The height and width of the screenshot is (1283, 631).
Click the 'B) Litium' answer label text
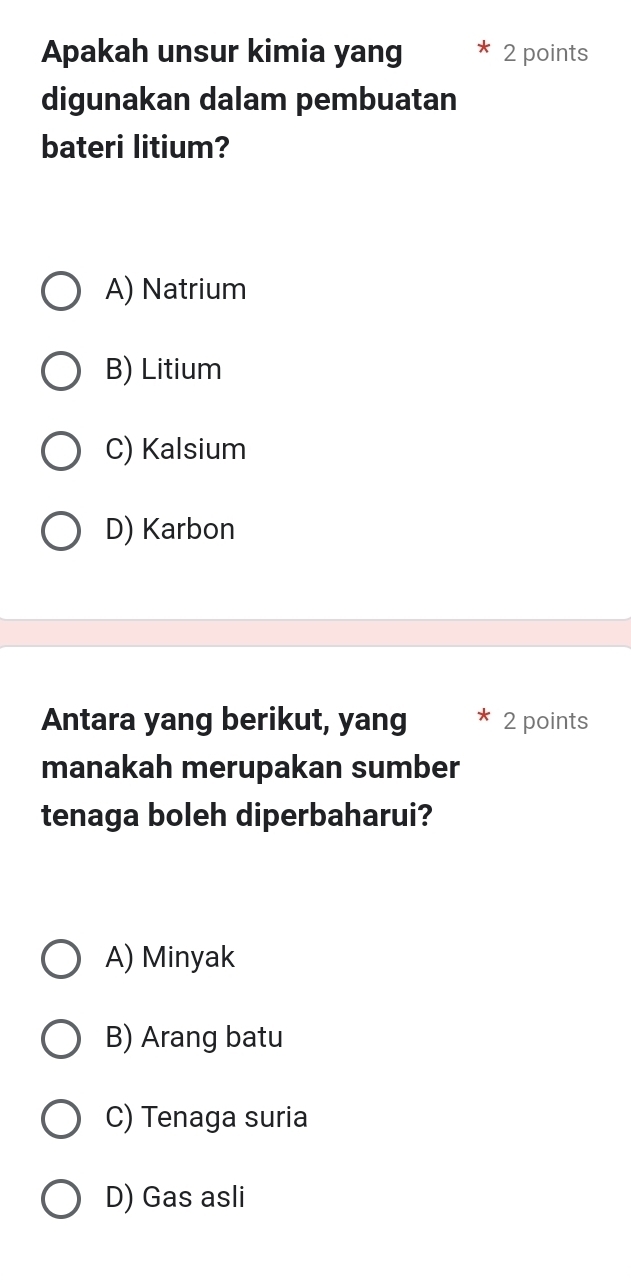point(163,370)
